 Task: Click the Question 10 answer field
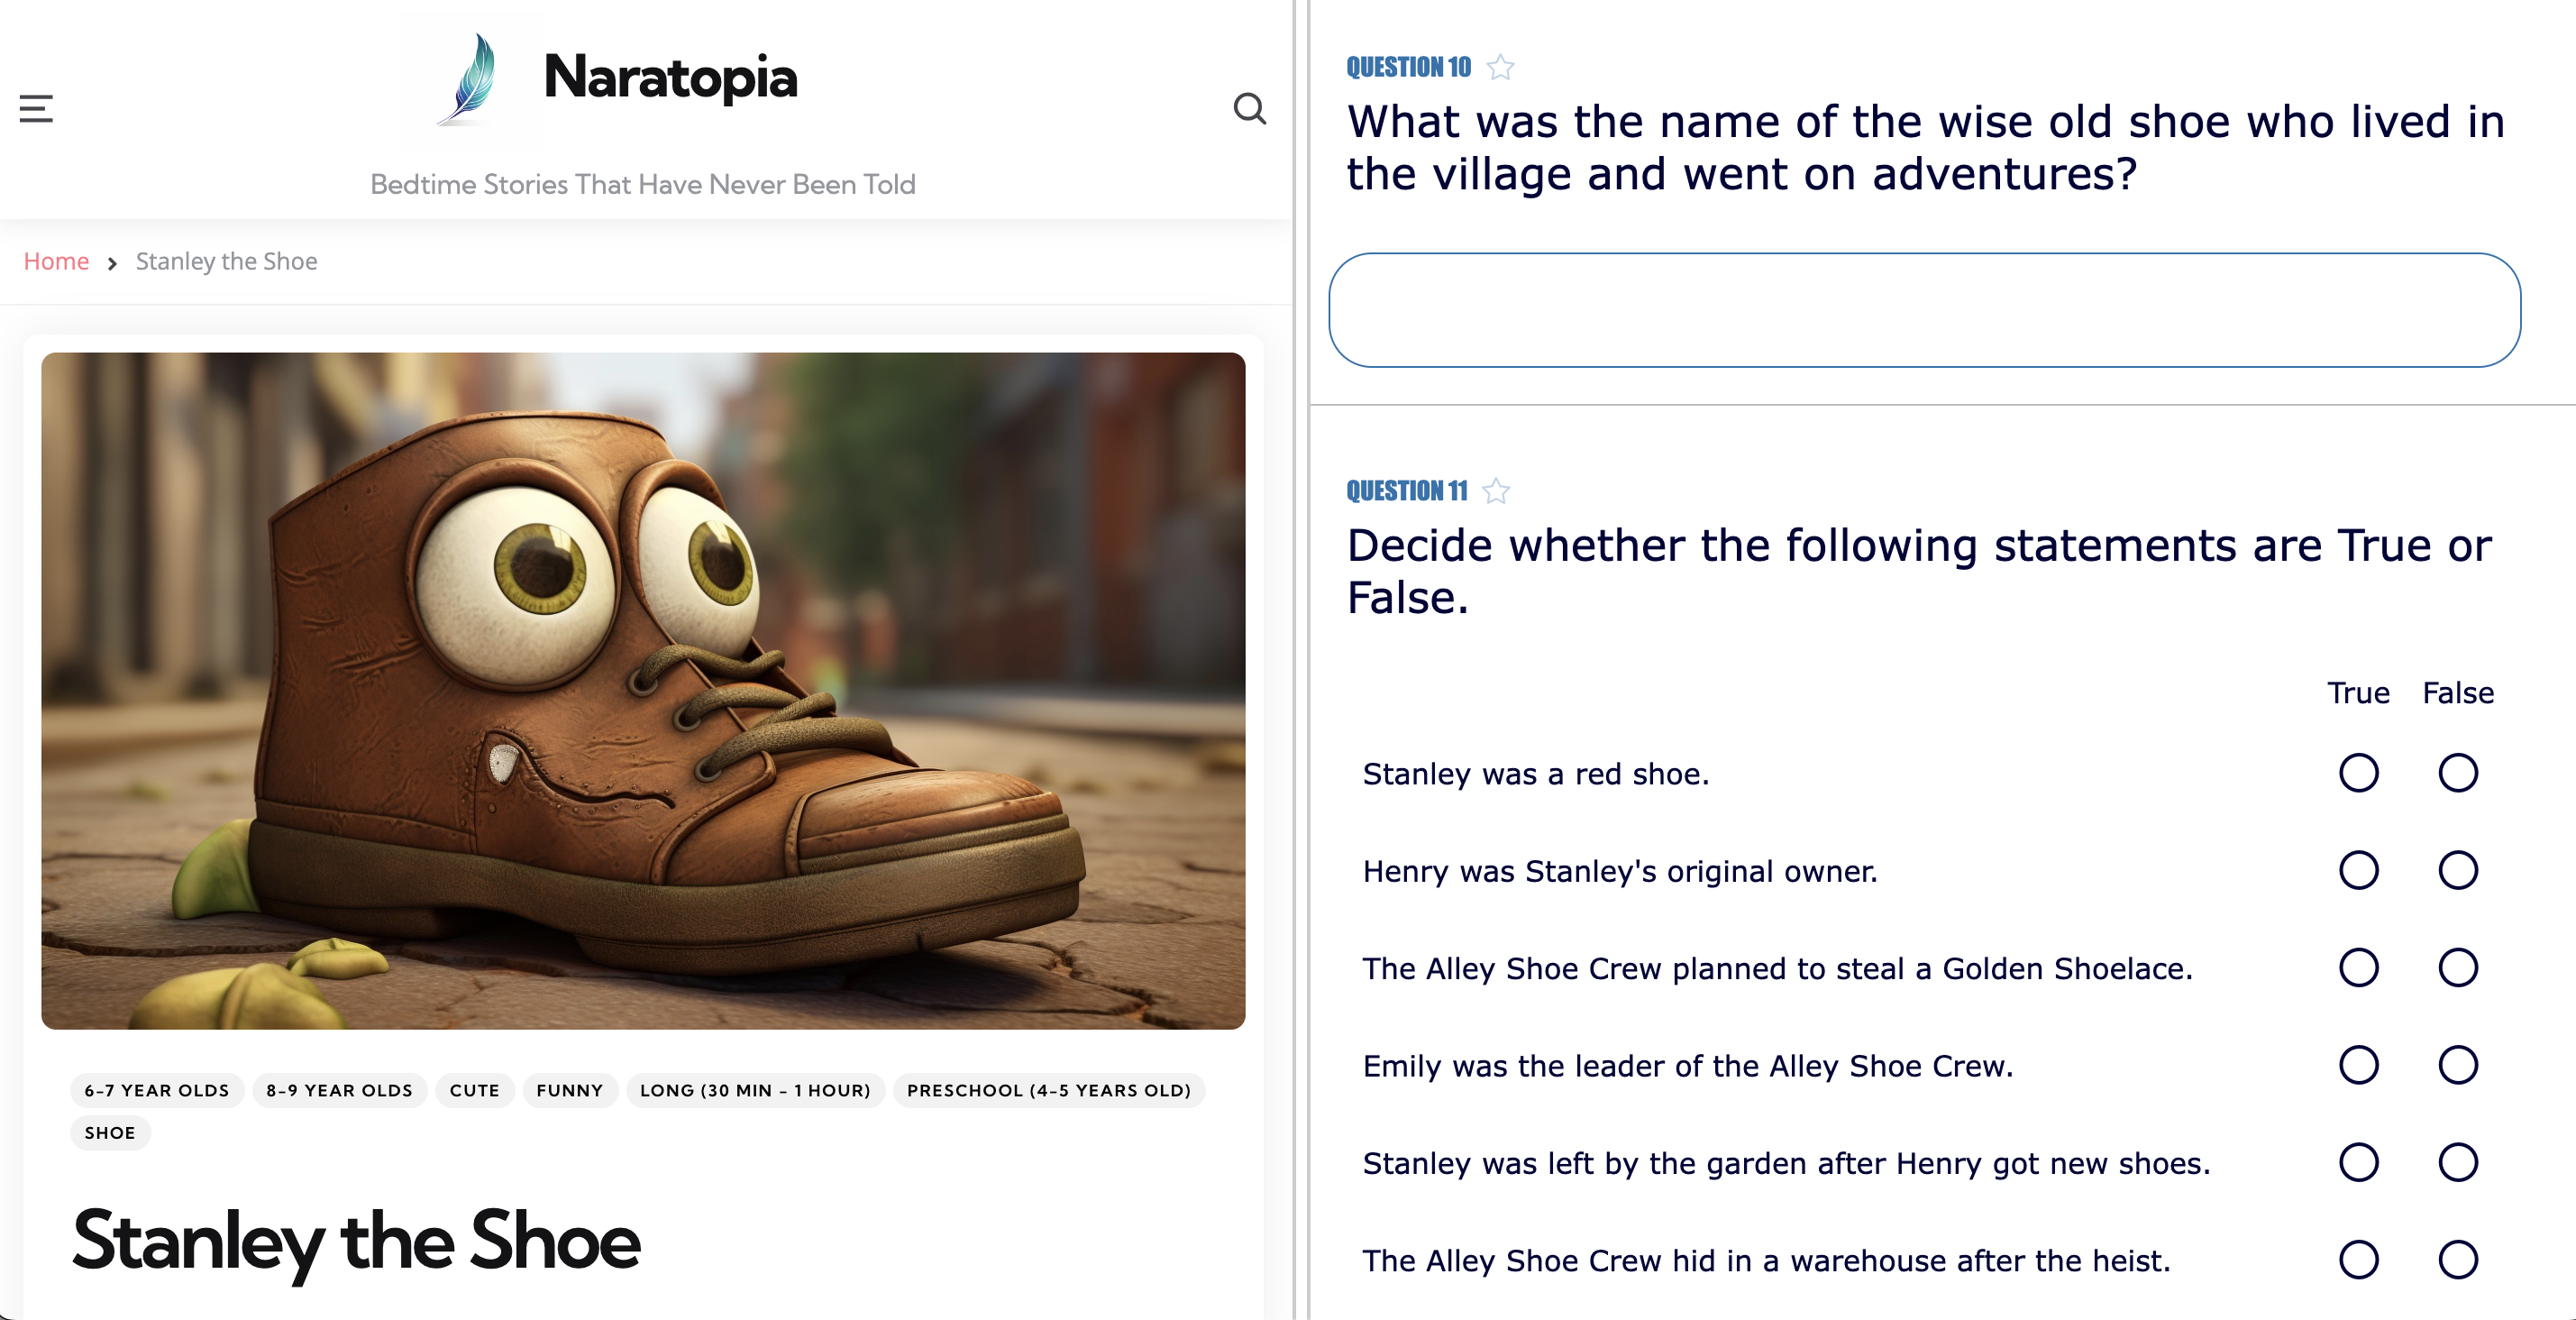[x=1920, y=311]
